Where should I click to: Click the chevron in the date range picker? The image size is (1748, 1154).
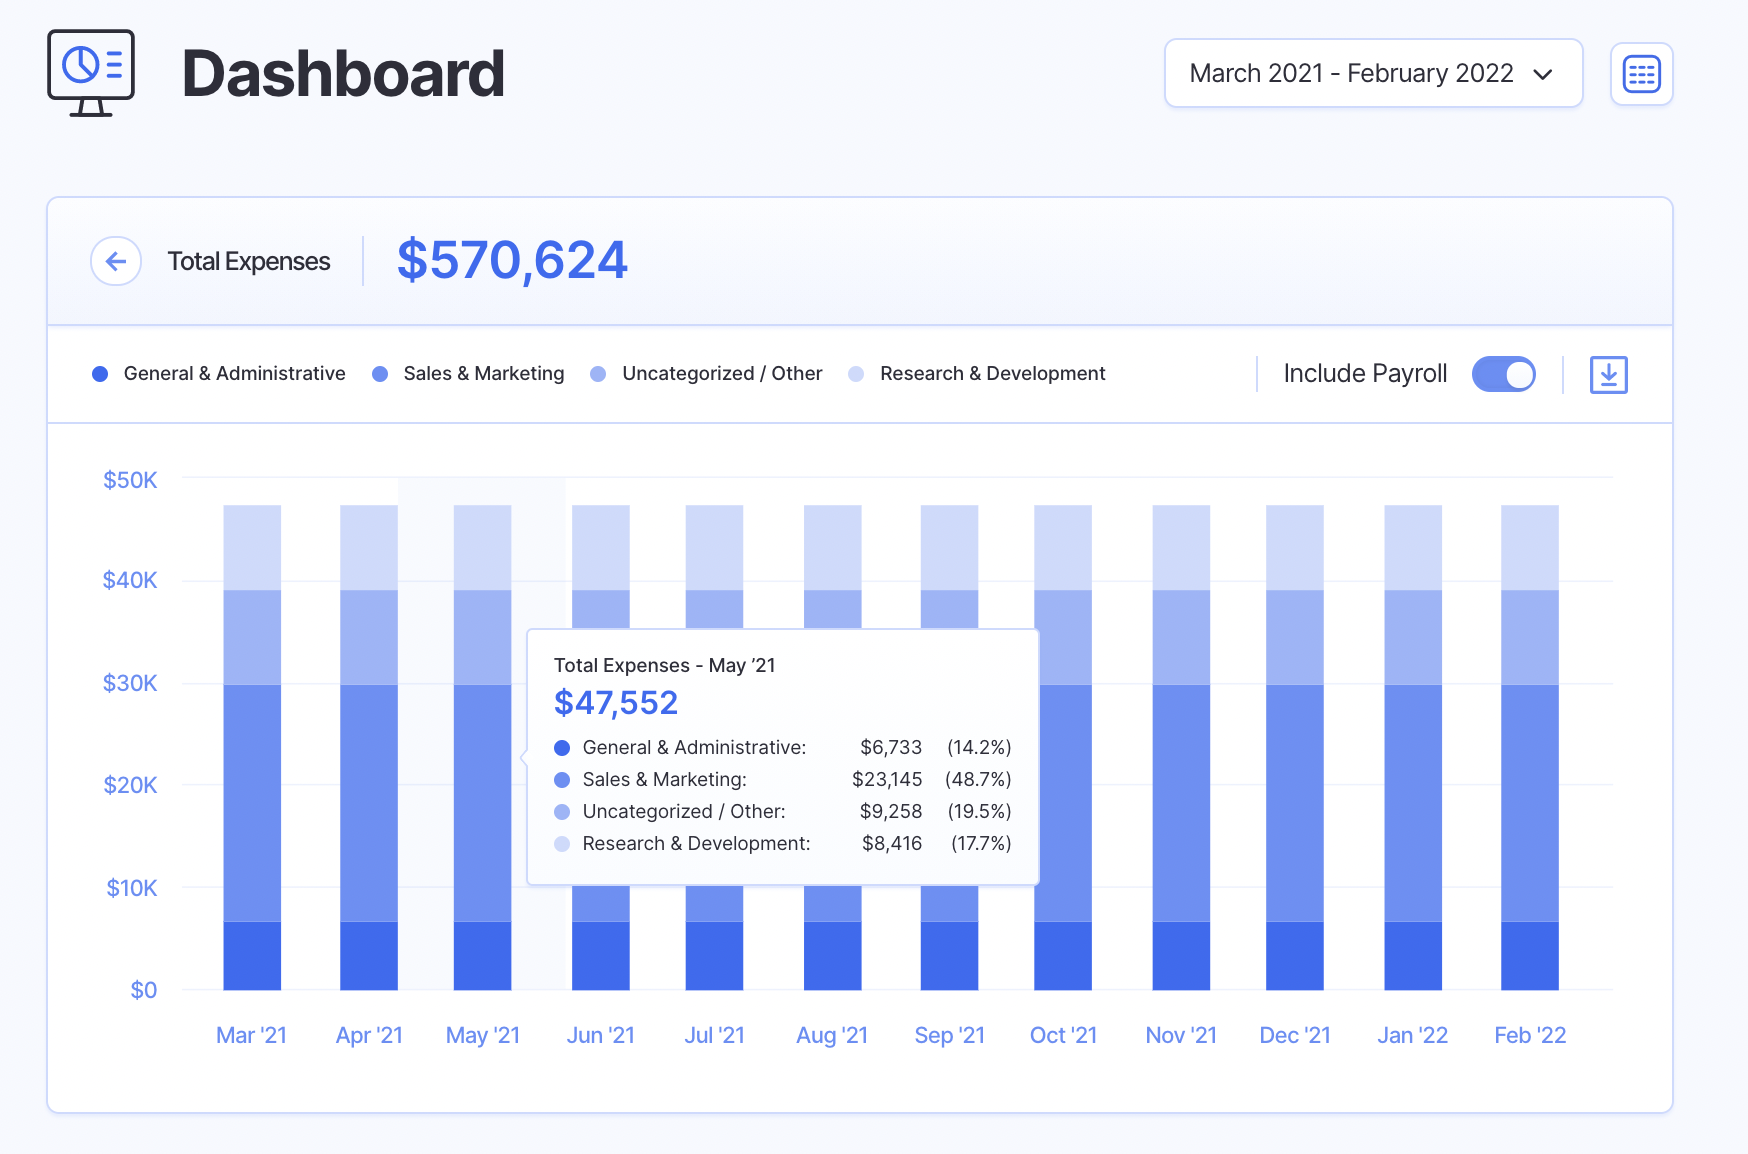[x=1543, y=74]
